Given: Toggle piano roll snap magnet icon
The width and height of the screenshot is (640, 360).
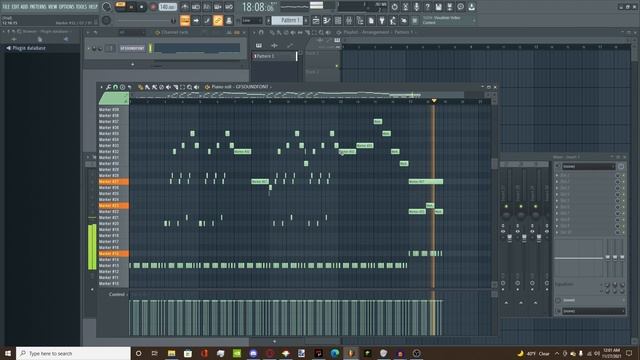Looking at the screenshot, I should click(116, 87).
